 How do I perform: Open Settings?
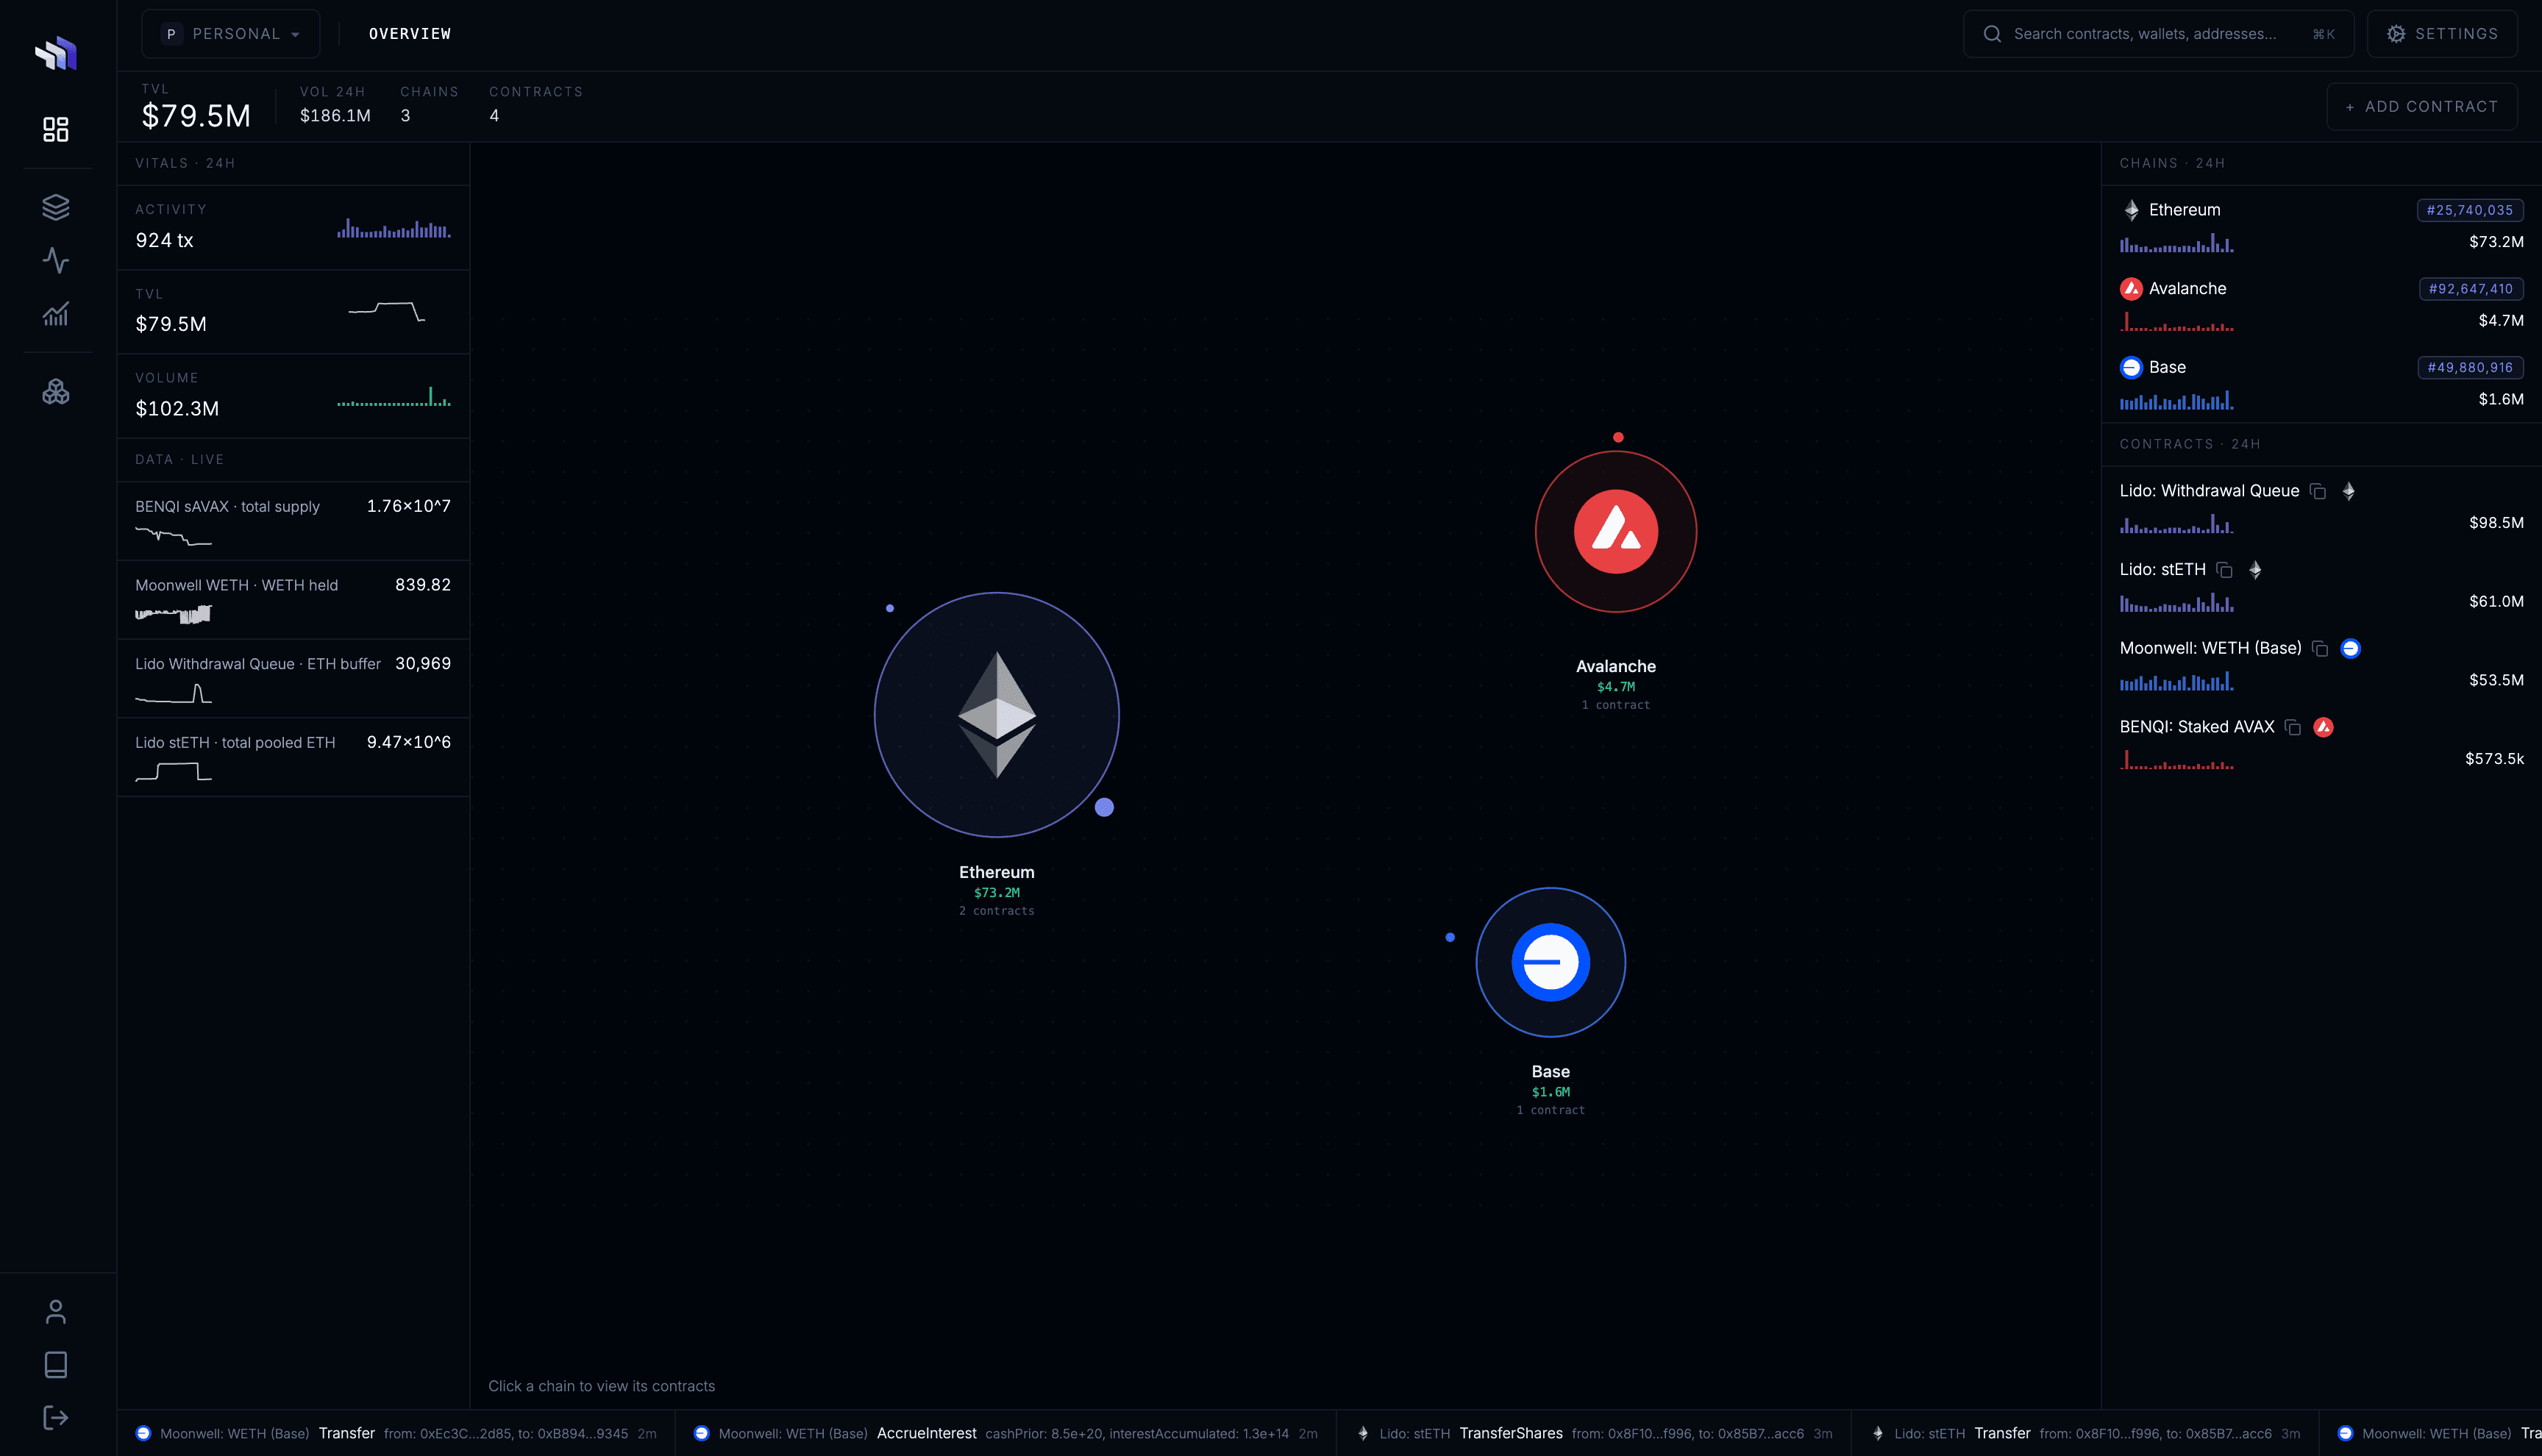pos(2442,34)
